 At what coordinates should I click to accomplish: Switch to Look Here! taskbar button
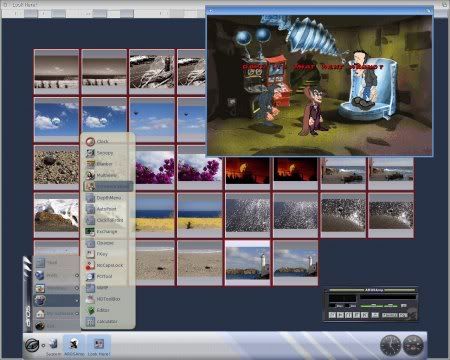pyautogui.click(x=99, y=346)
